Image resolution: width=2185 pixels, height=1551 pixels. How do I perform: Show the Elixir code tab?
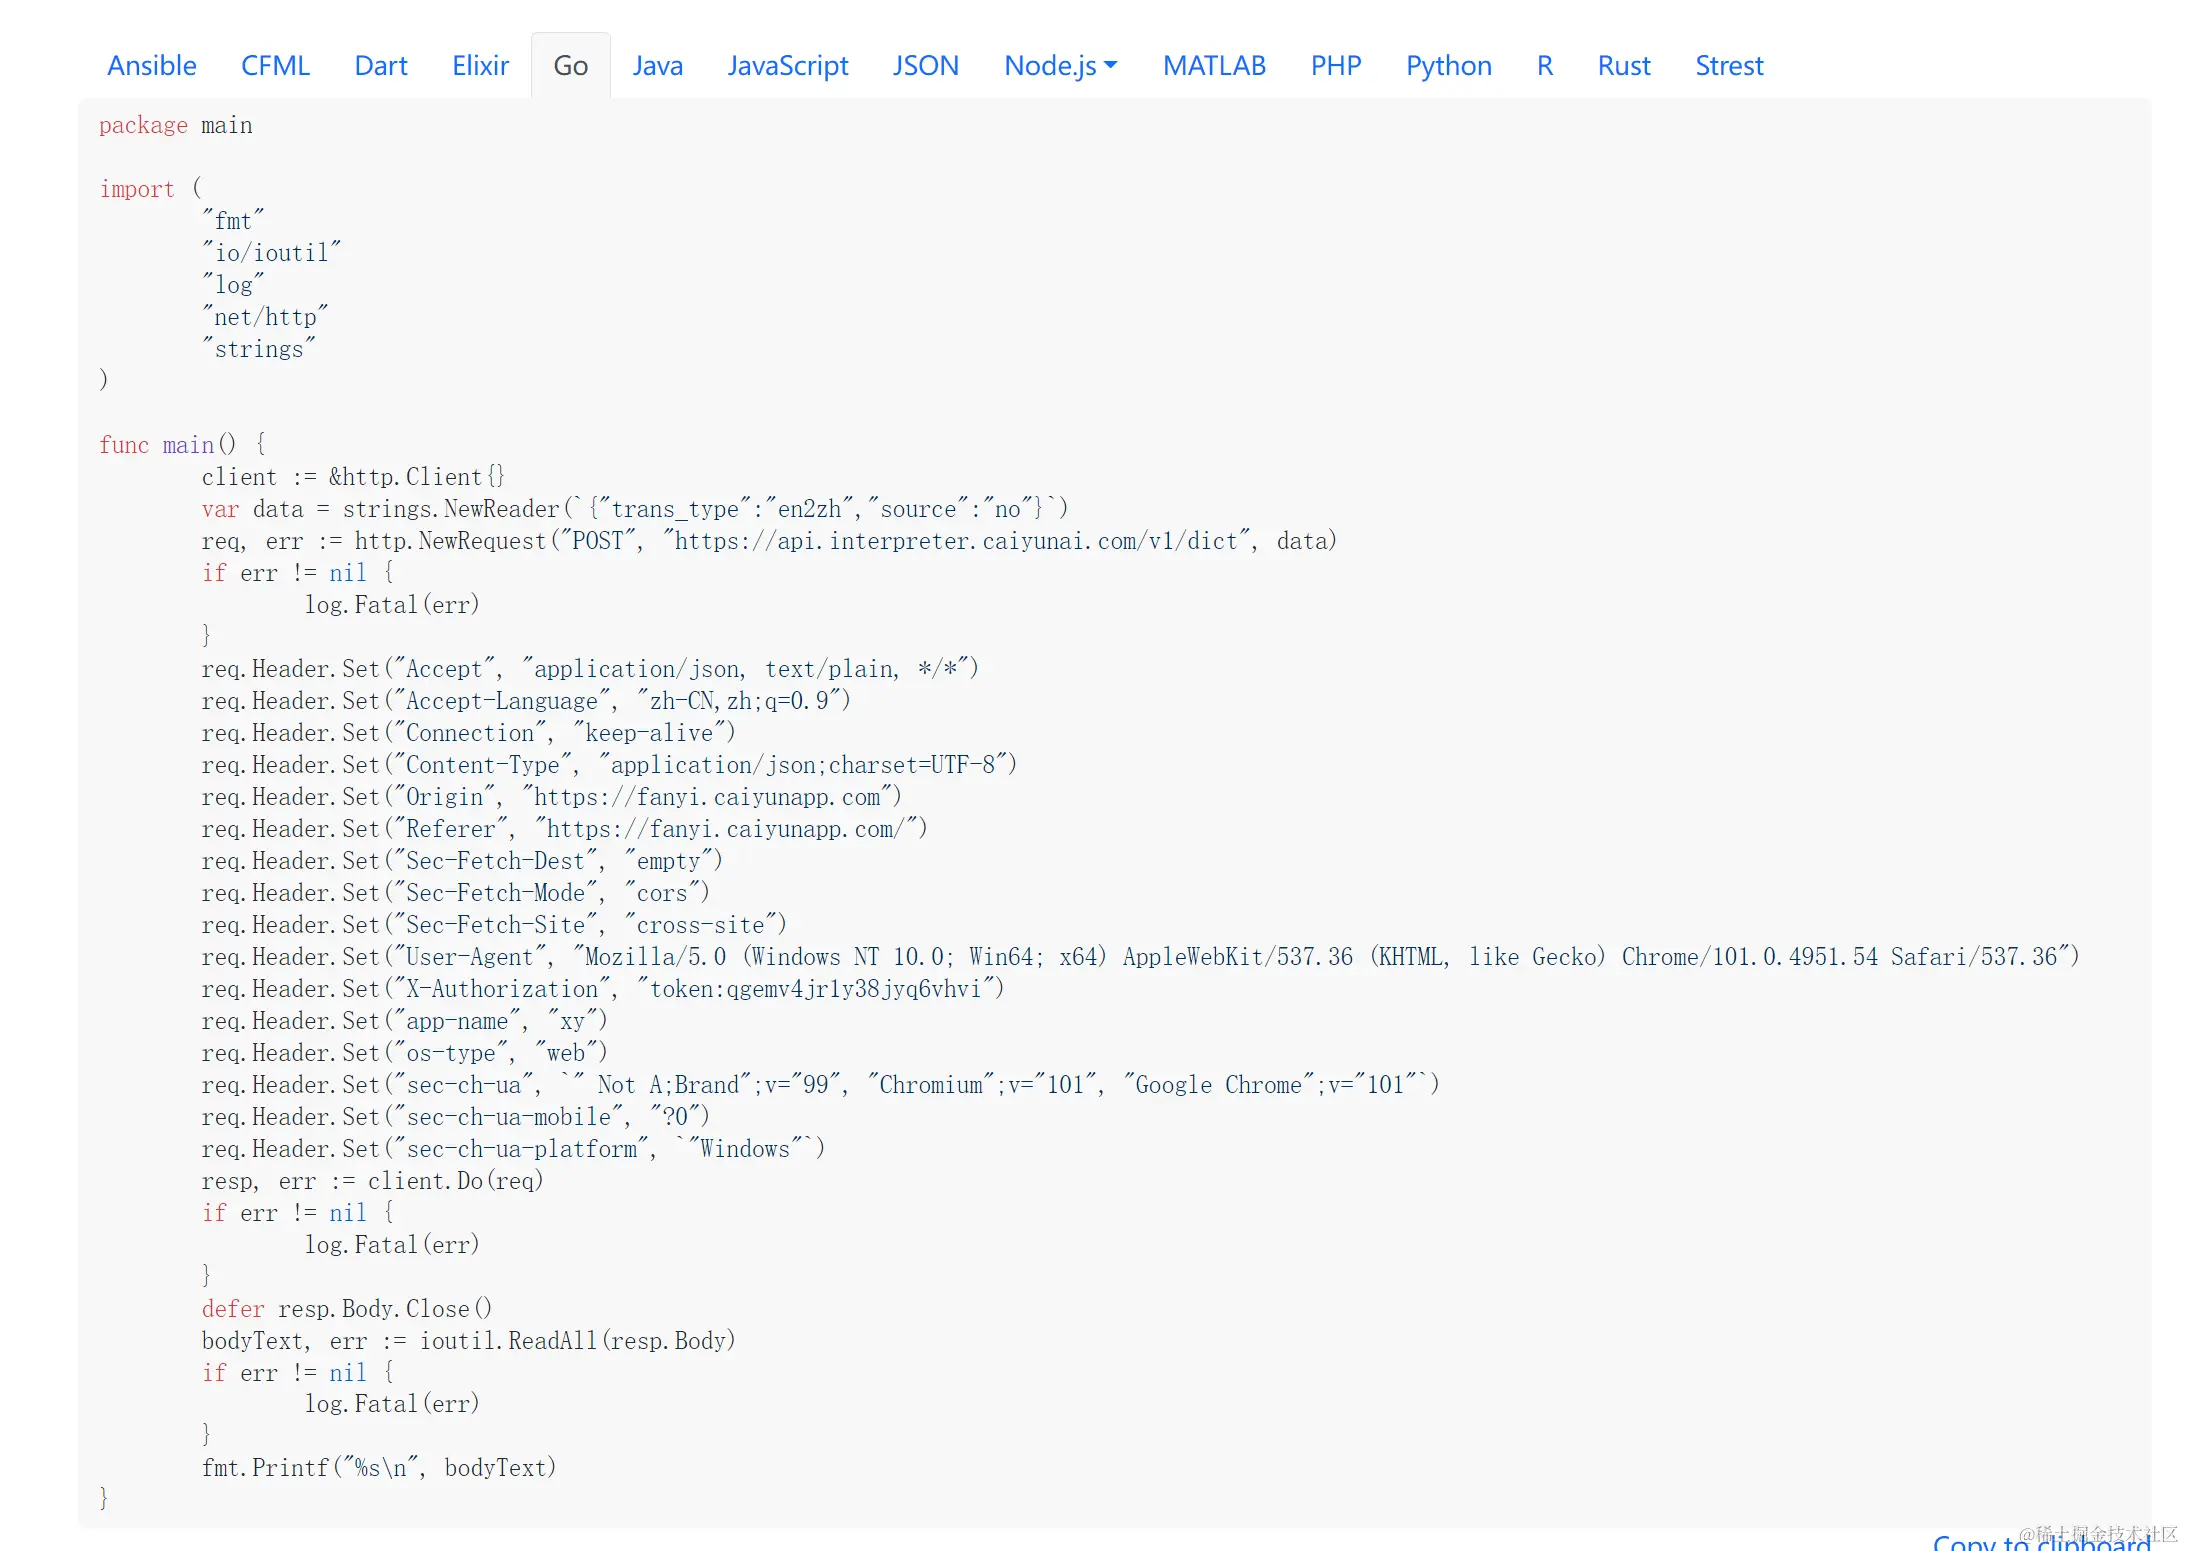(480, 66)
